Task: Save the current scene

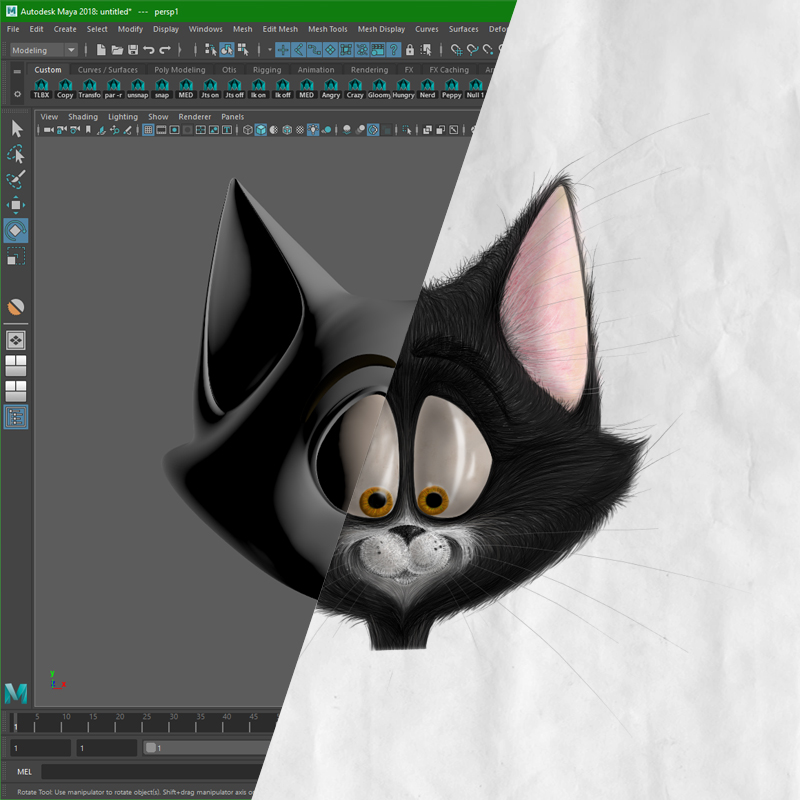Action: pyautogui.click(x=133, y=49)
